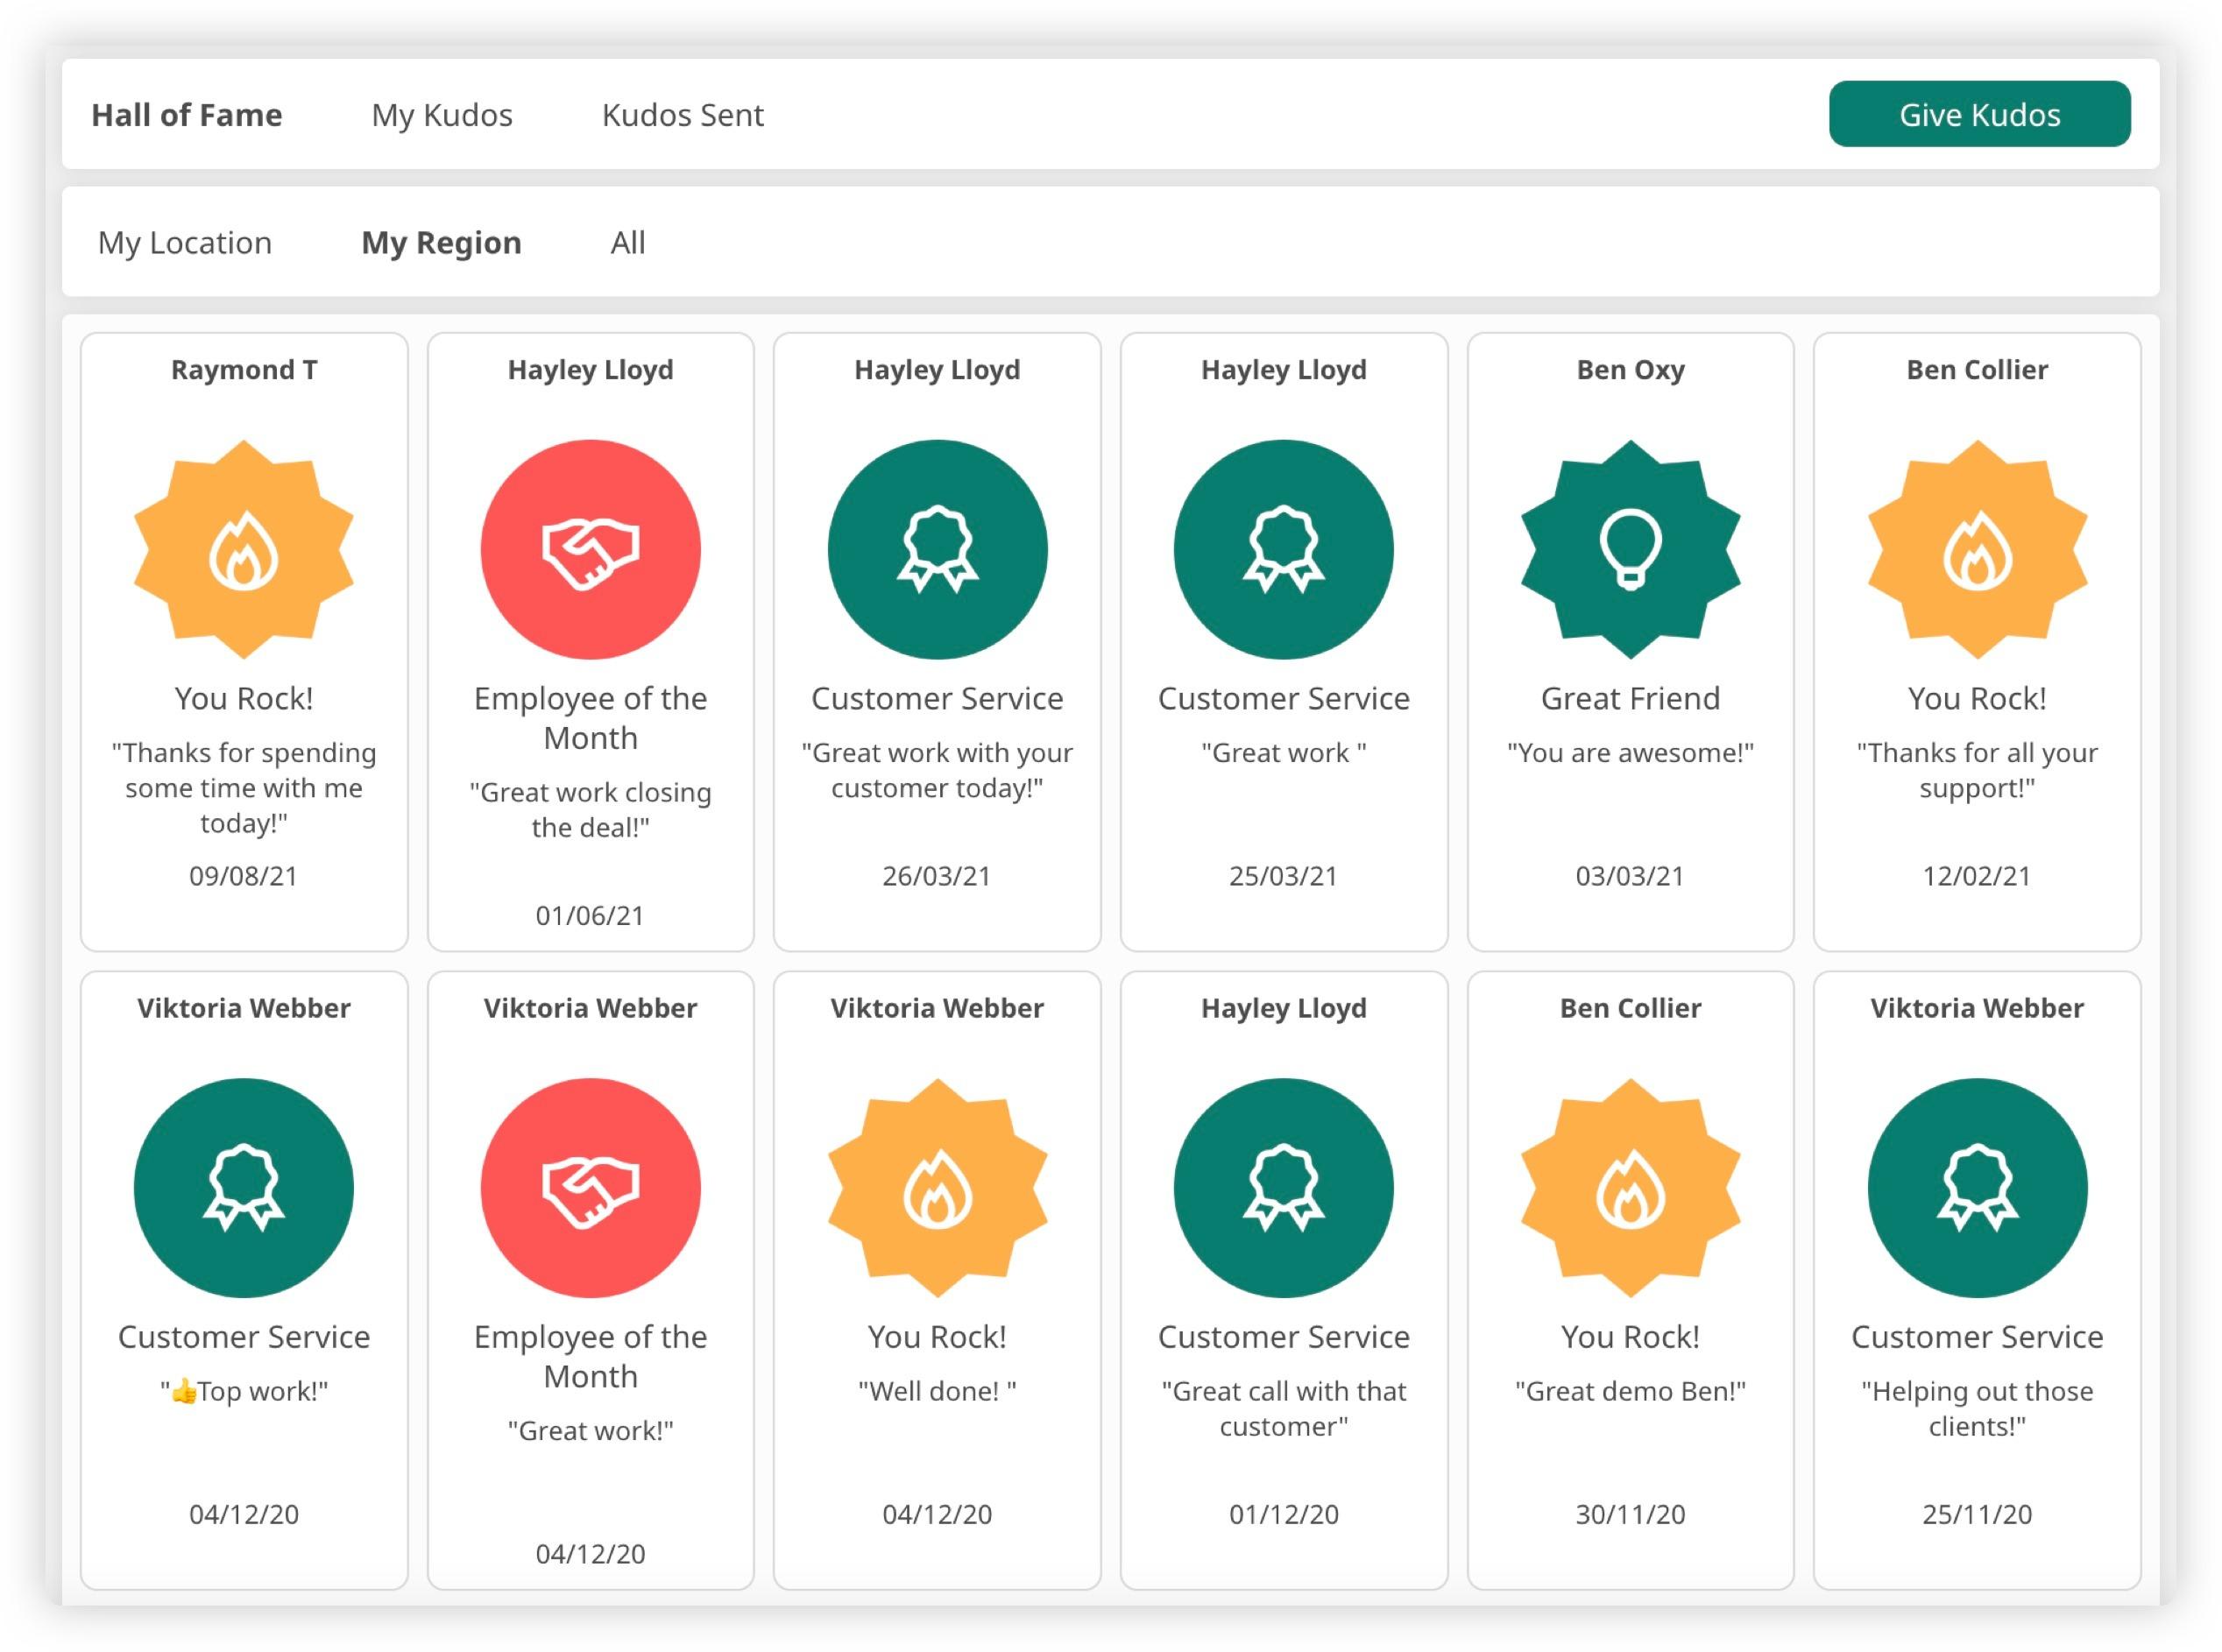
Task: Click the flame badge on the Well done card
Action: (x=937, y=1187)
